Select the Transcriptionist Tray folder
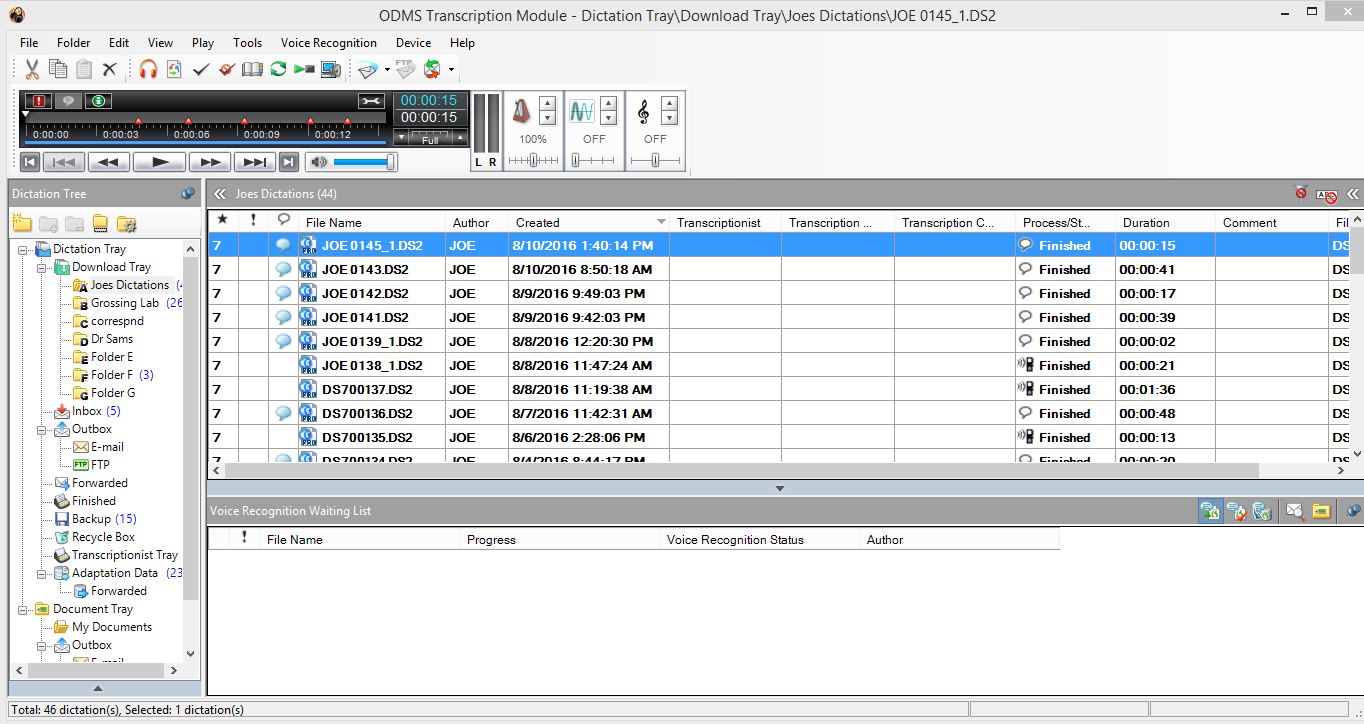Viewport: 1364px width, 724px height. tap(125, 555)
